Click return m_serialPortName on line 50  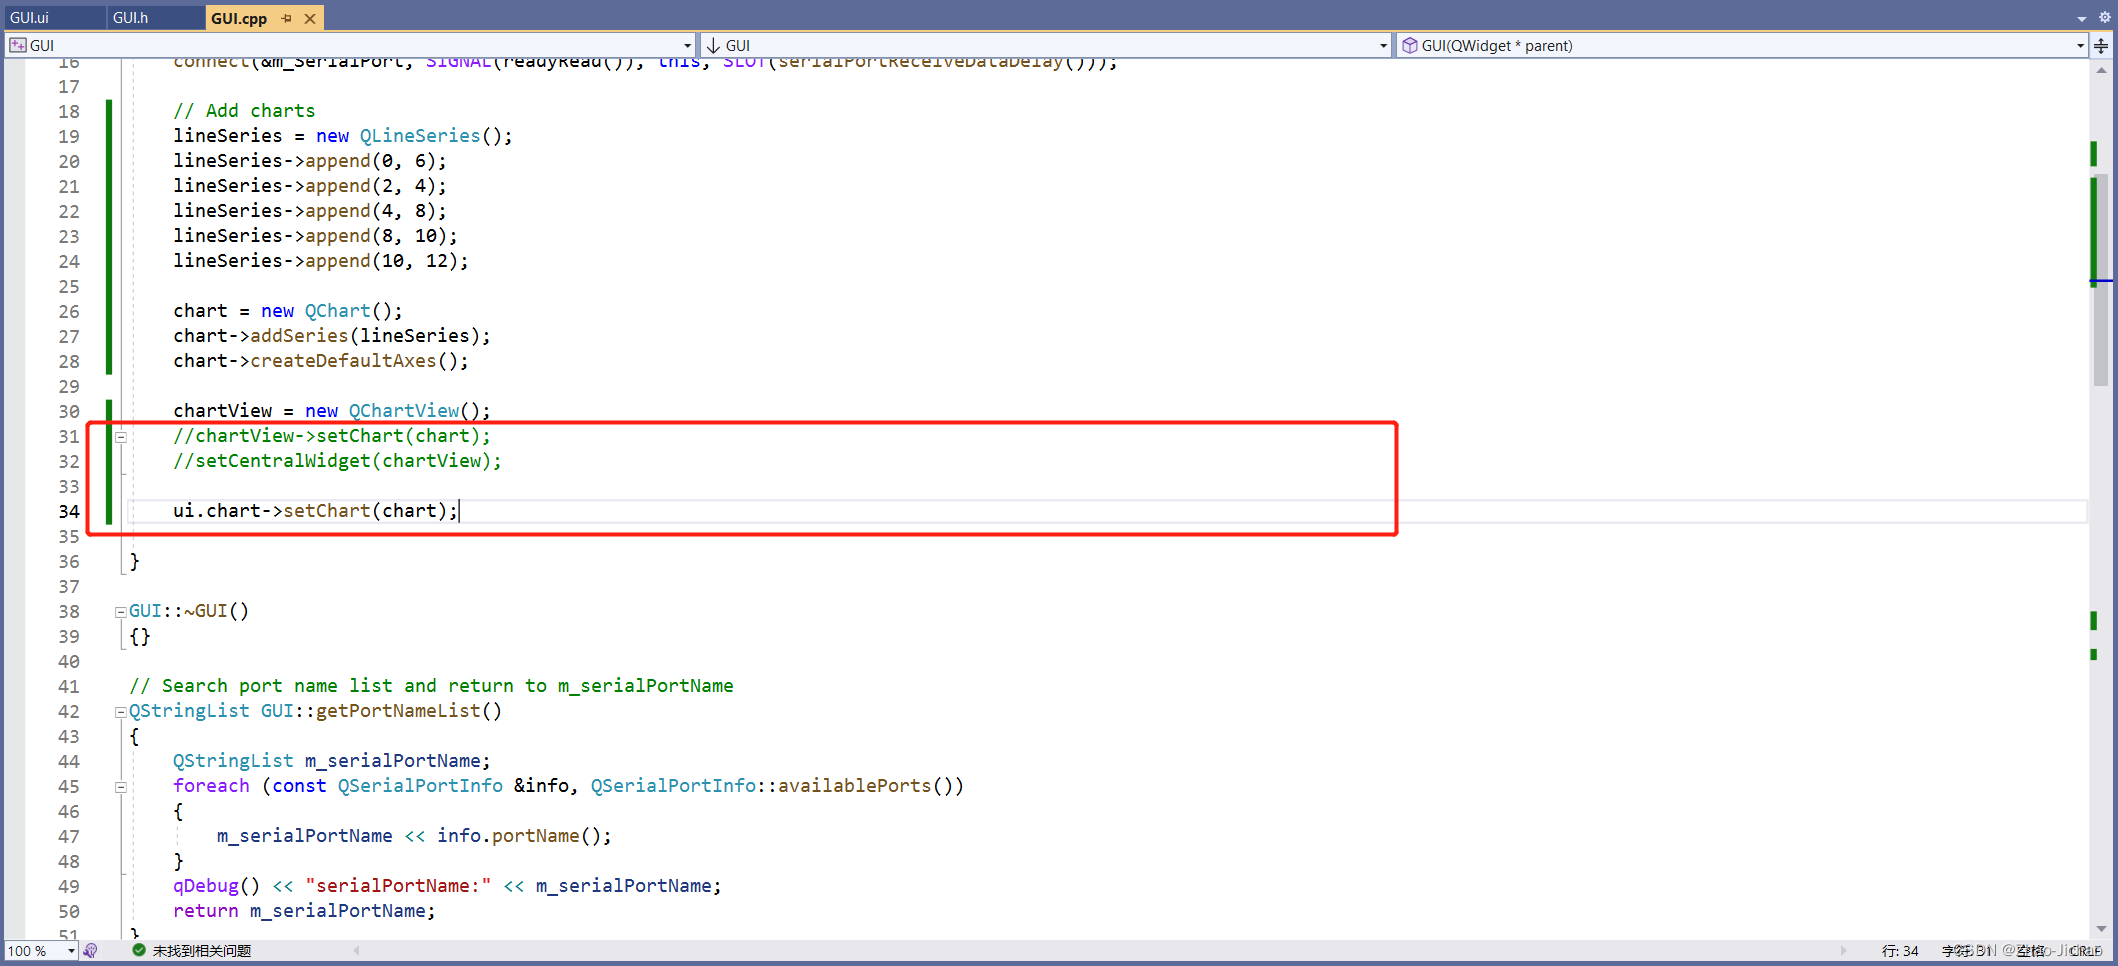(x=305, y=911)
